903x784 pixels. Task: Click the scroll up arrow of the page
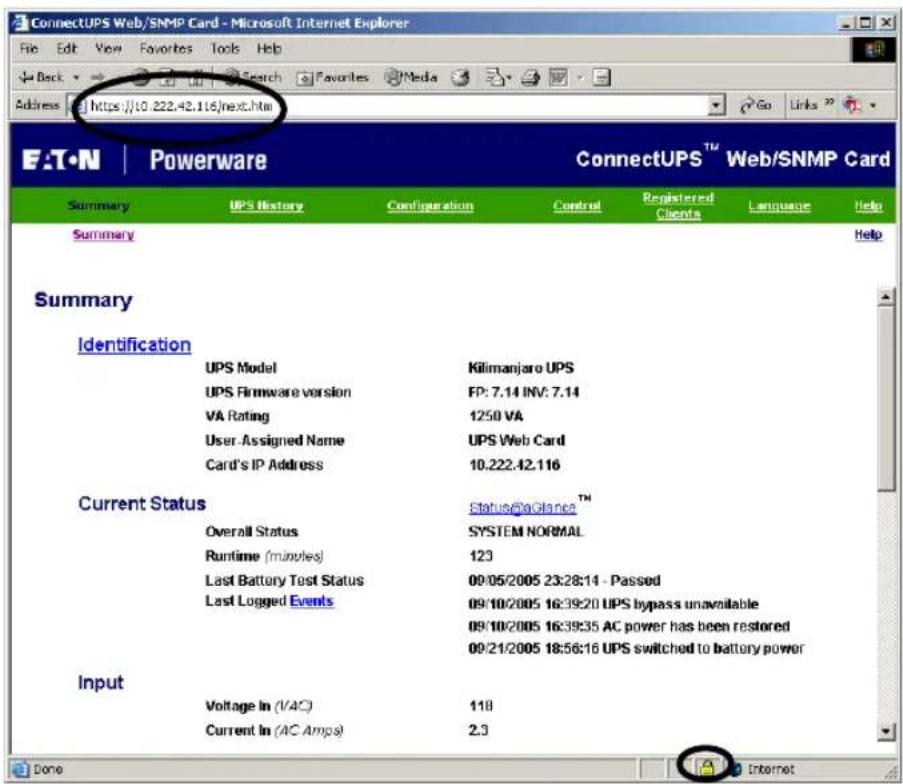(x=886, y=297)
